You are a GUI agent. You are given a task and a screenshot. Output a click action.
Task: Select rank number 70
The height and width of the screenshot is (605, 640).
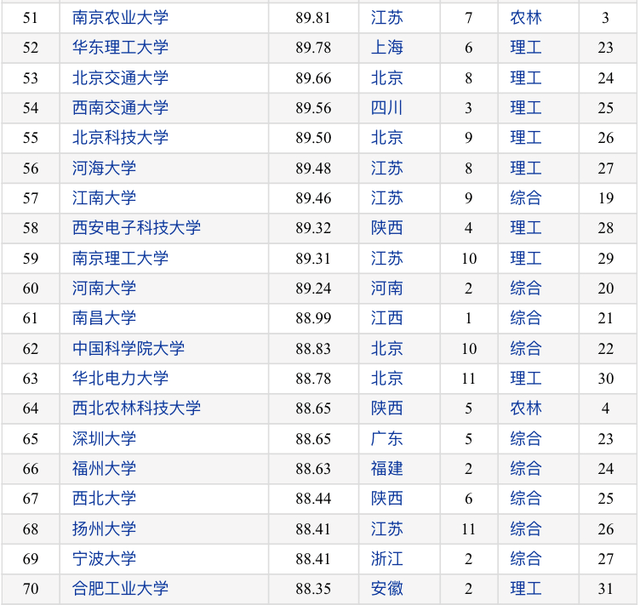click(31, 589)
